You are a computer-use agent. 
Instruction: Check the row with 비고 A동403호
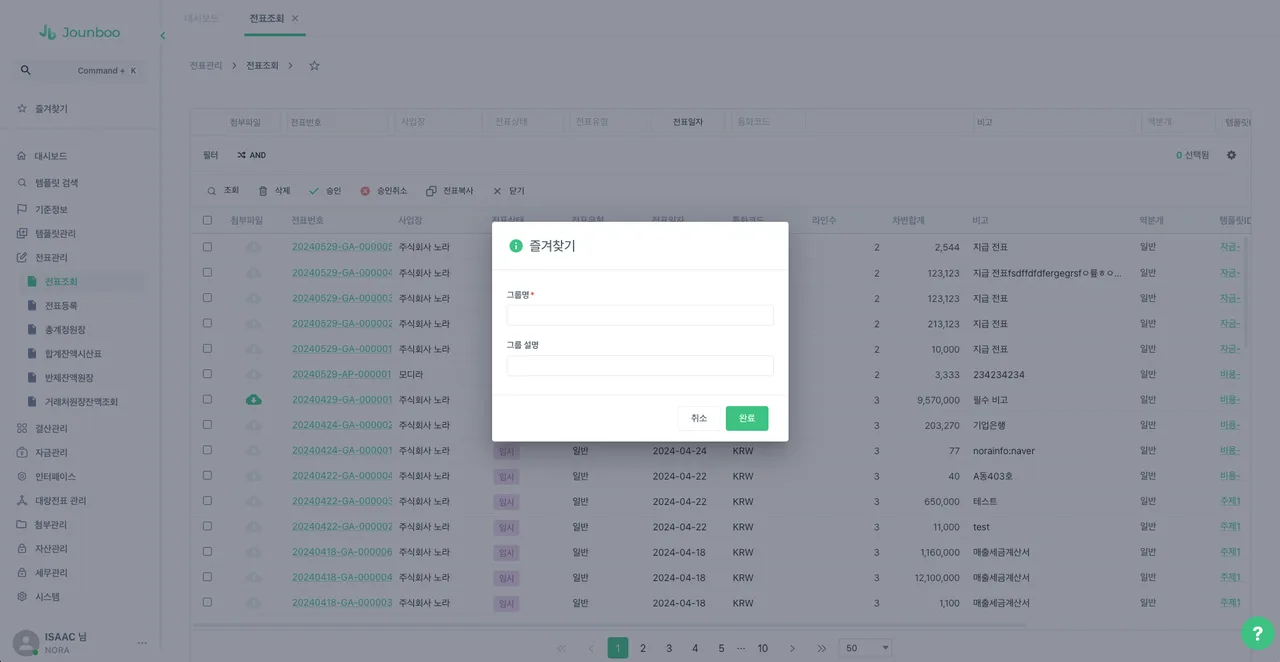[x=207, y=476]
